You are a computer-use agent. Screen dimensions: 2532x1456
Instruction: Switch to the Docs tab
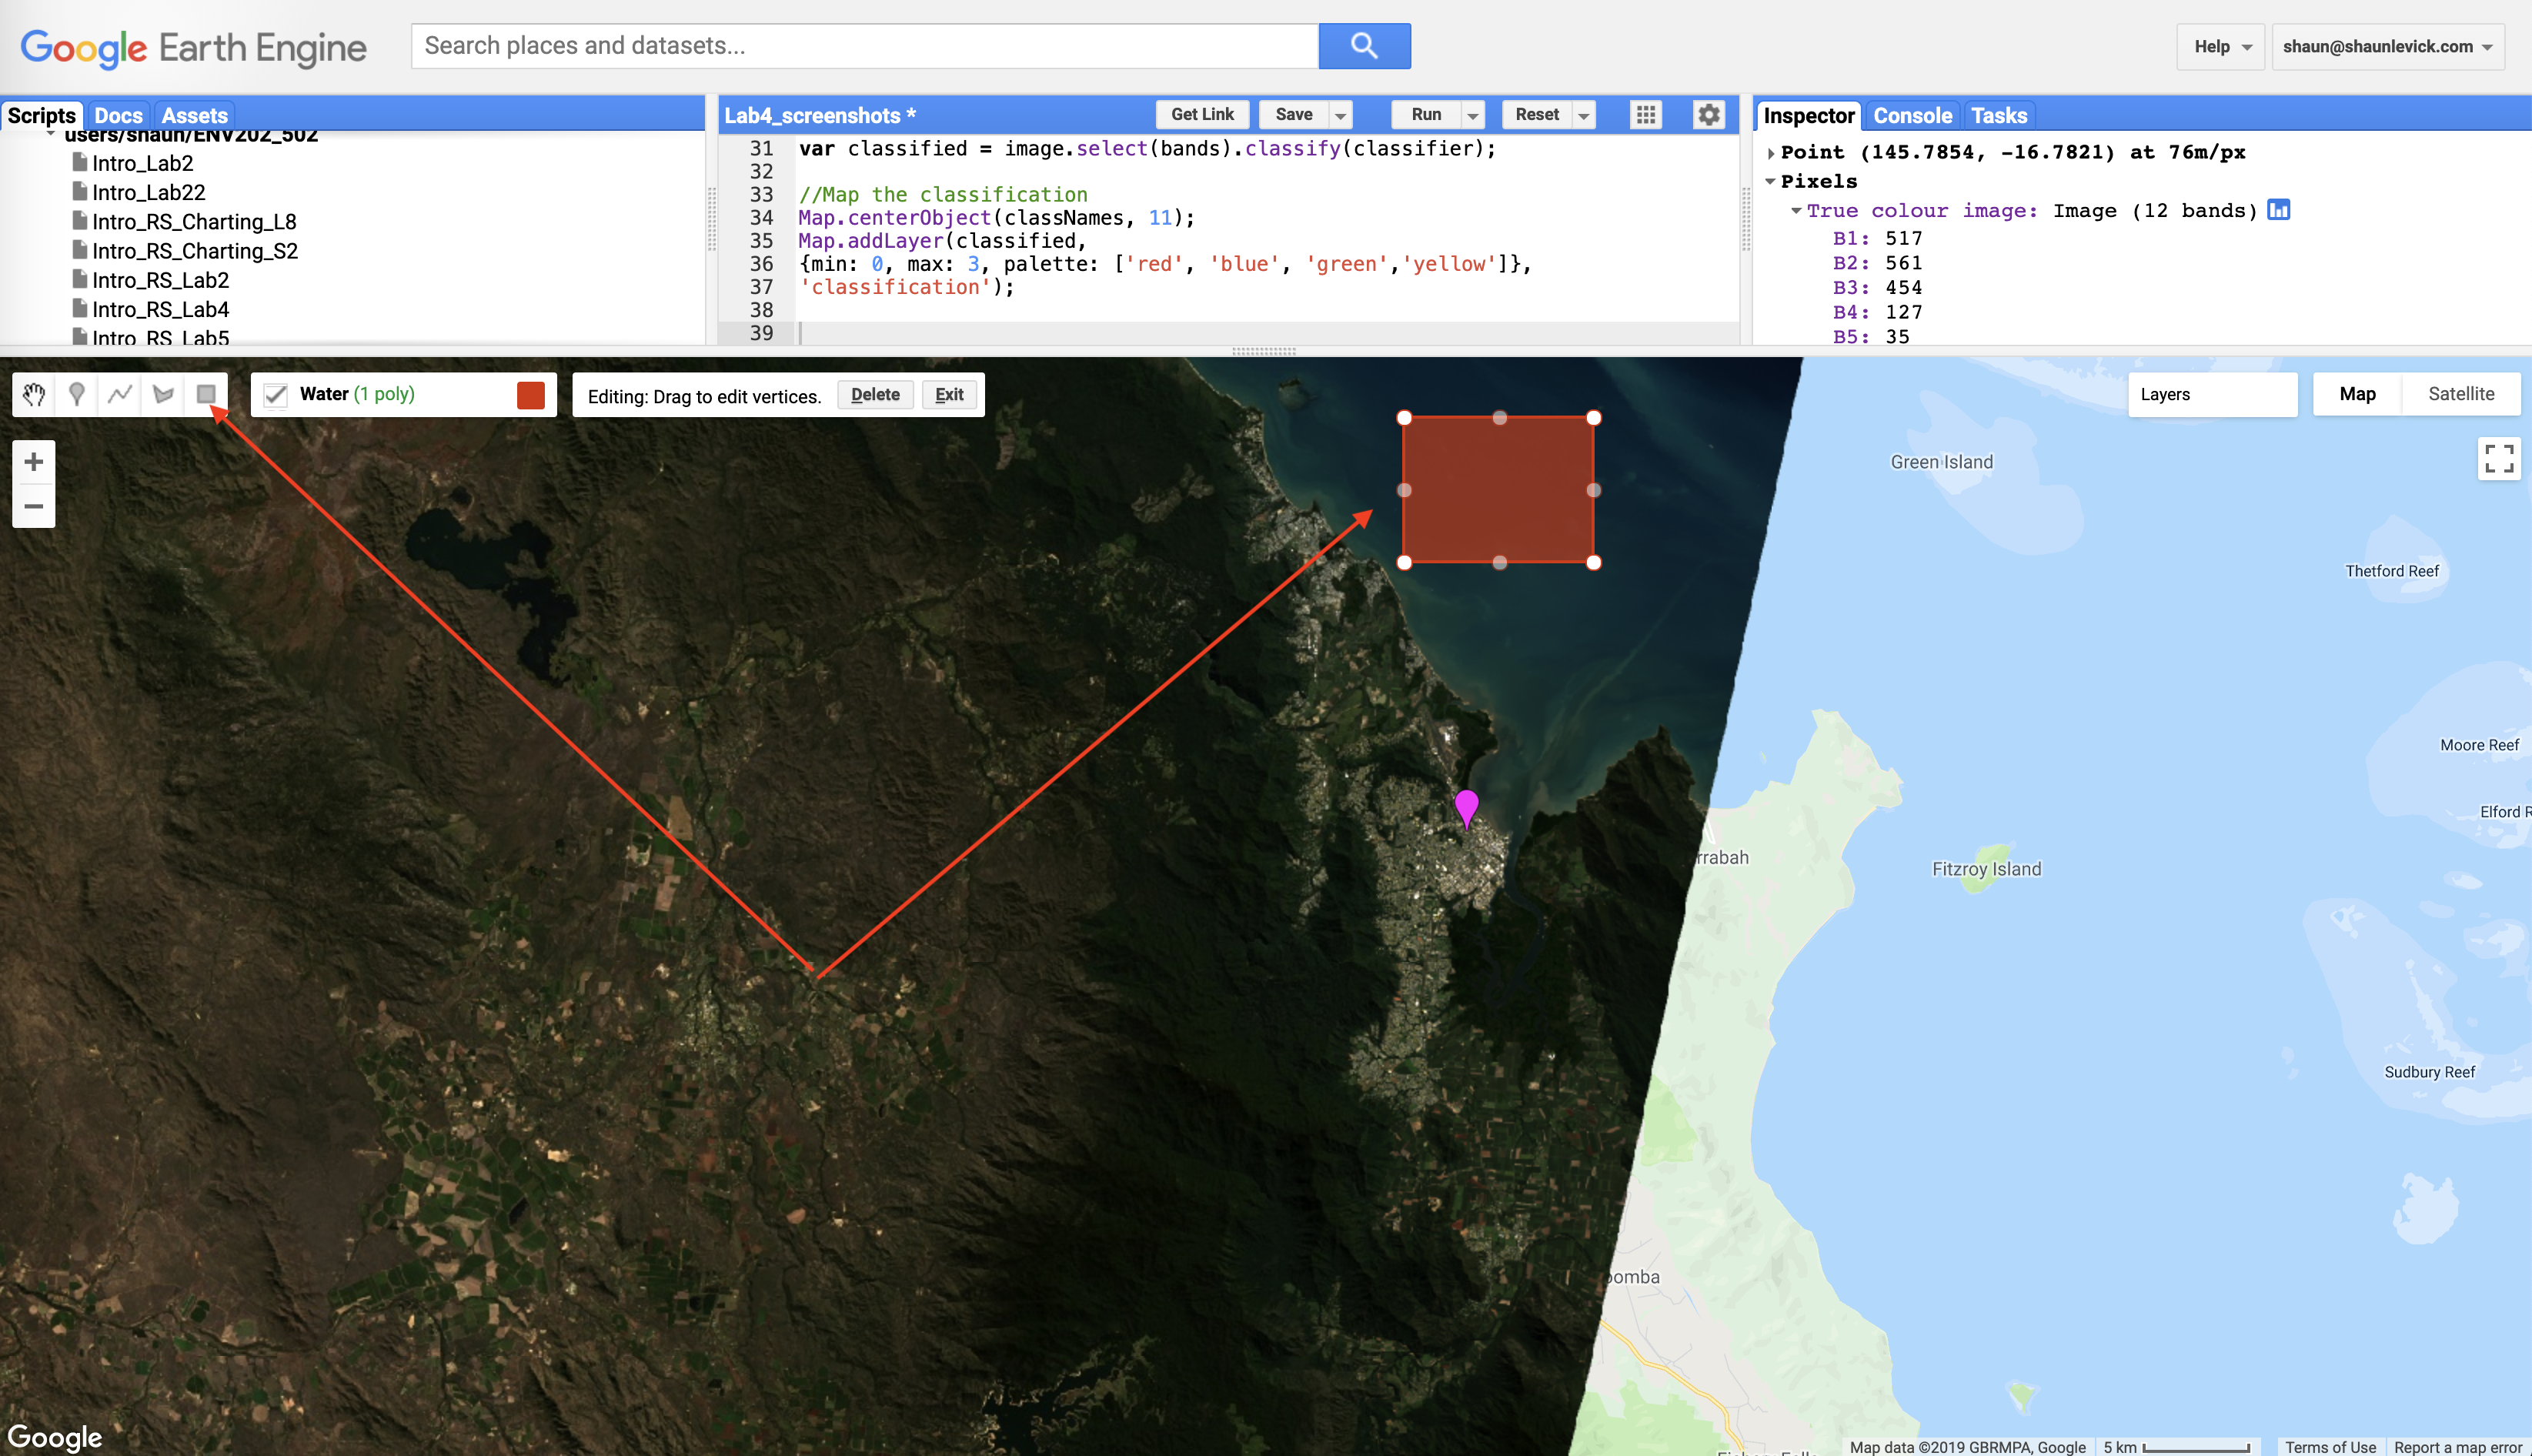point(118,115)
